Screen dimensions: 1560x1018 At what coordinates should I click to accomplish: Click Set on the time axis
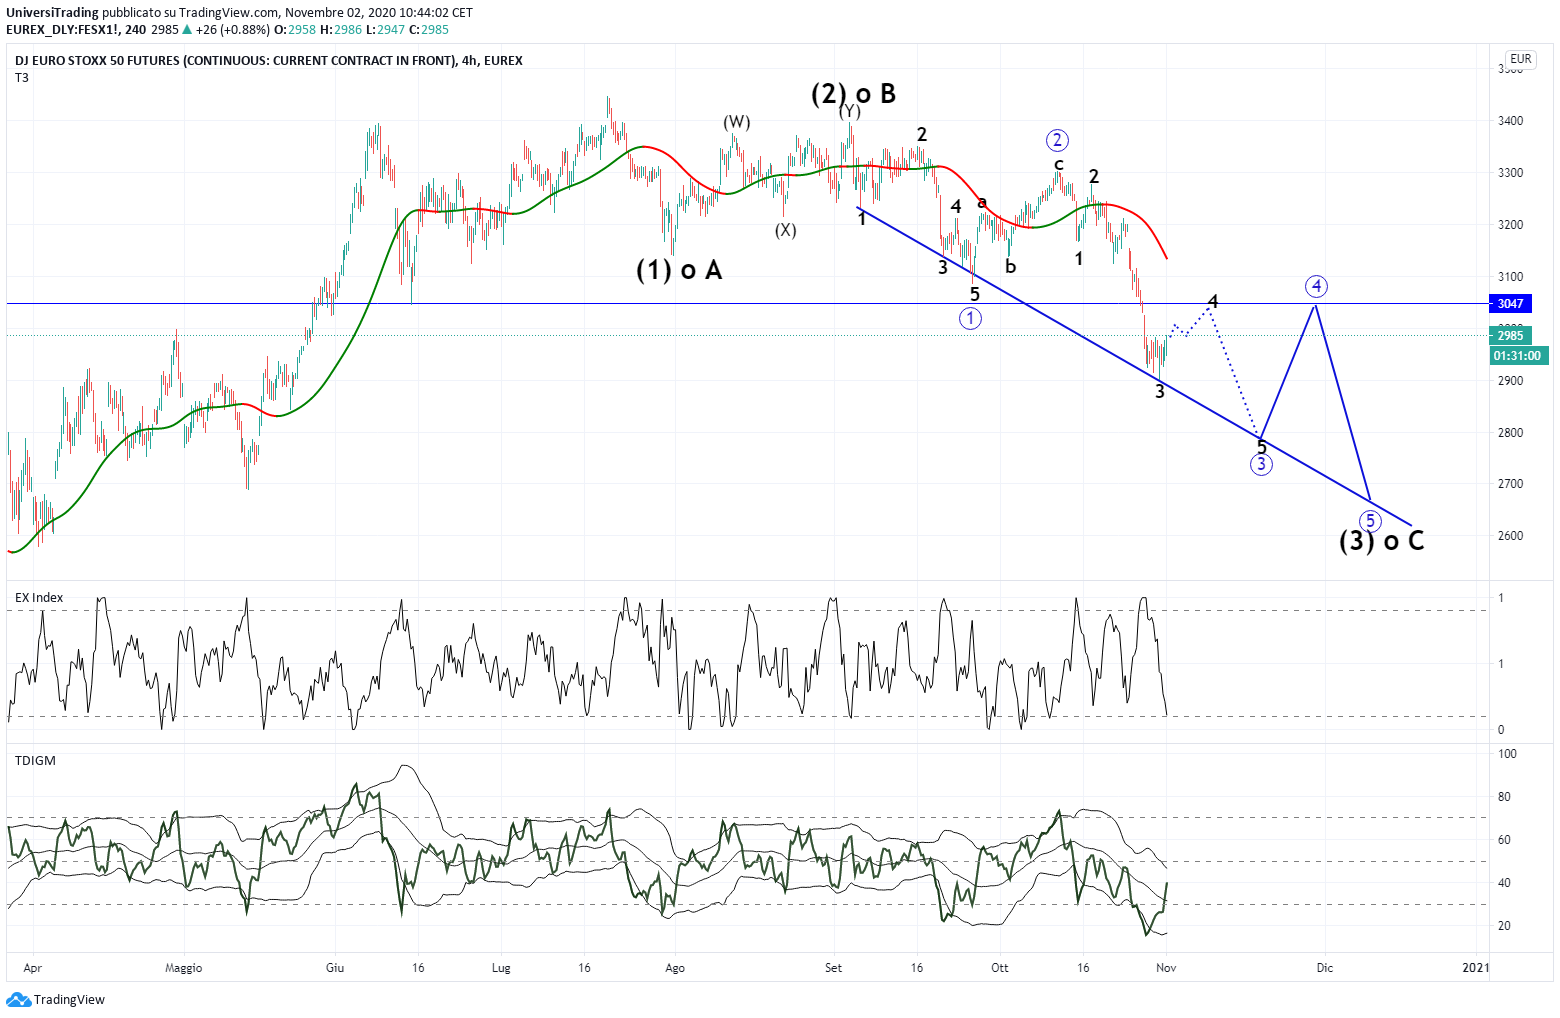(x=834, y=968)
